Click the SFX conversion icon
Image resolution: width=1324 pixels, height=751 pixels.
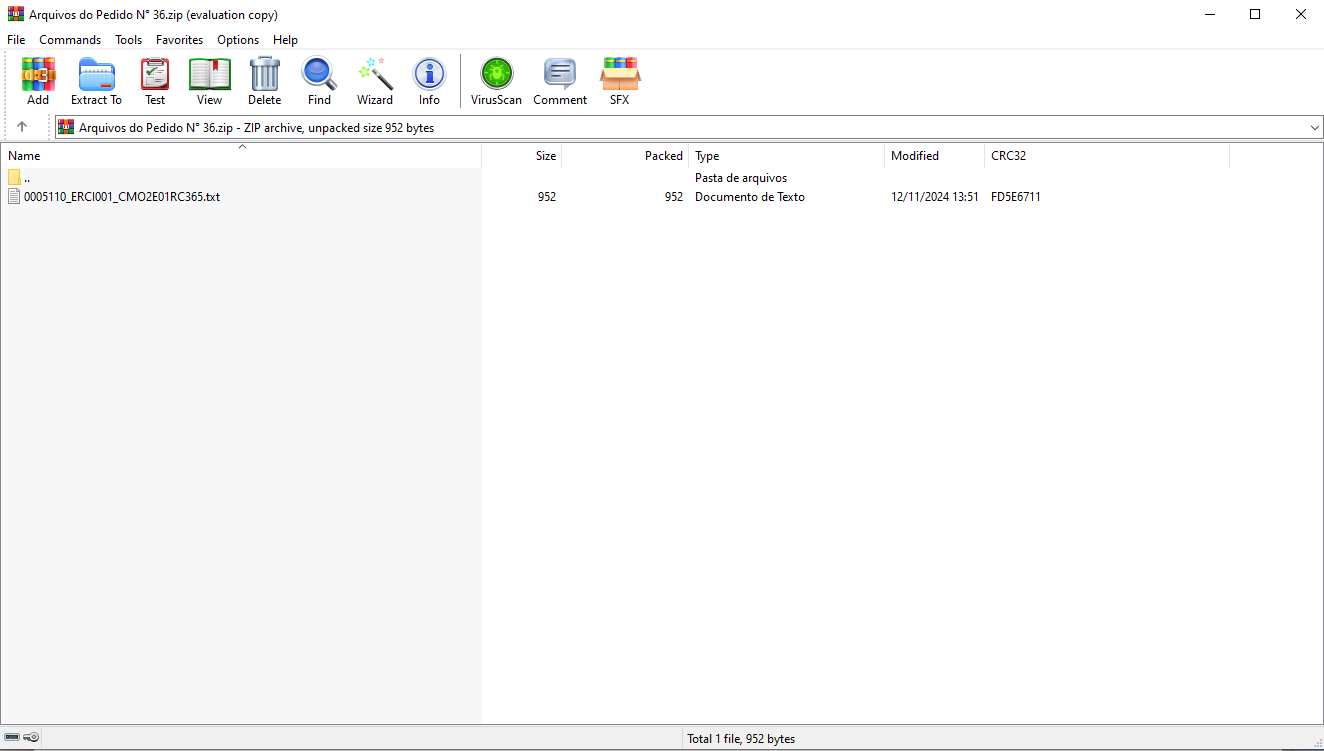click(620, 81)
